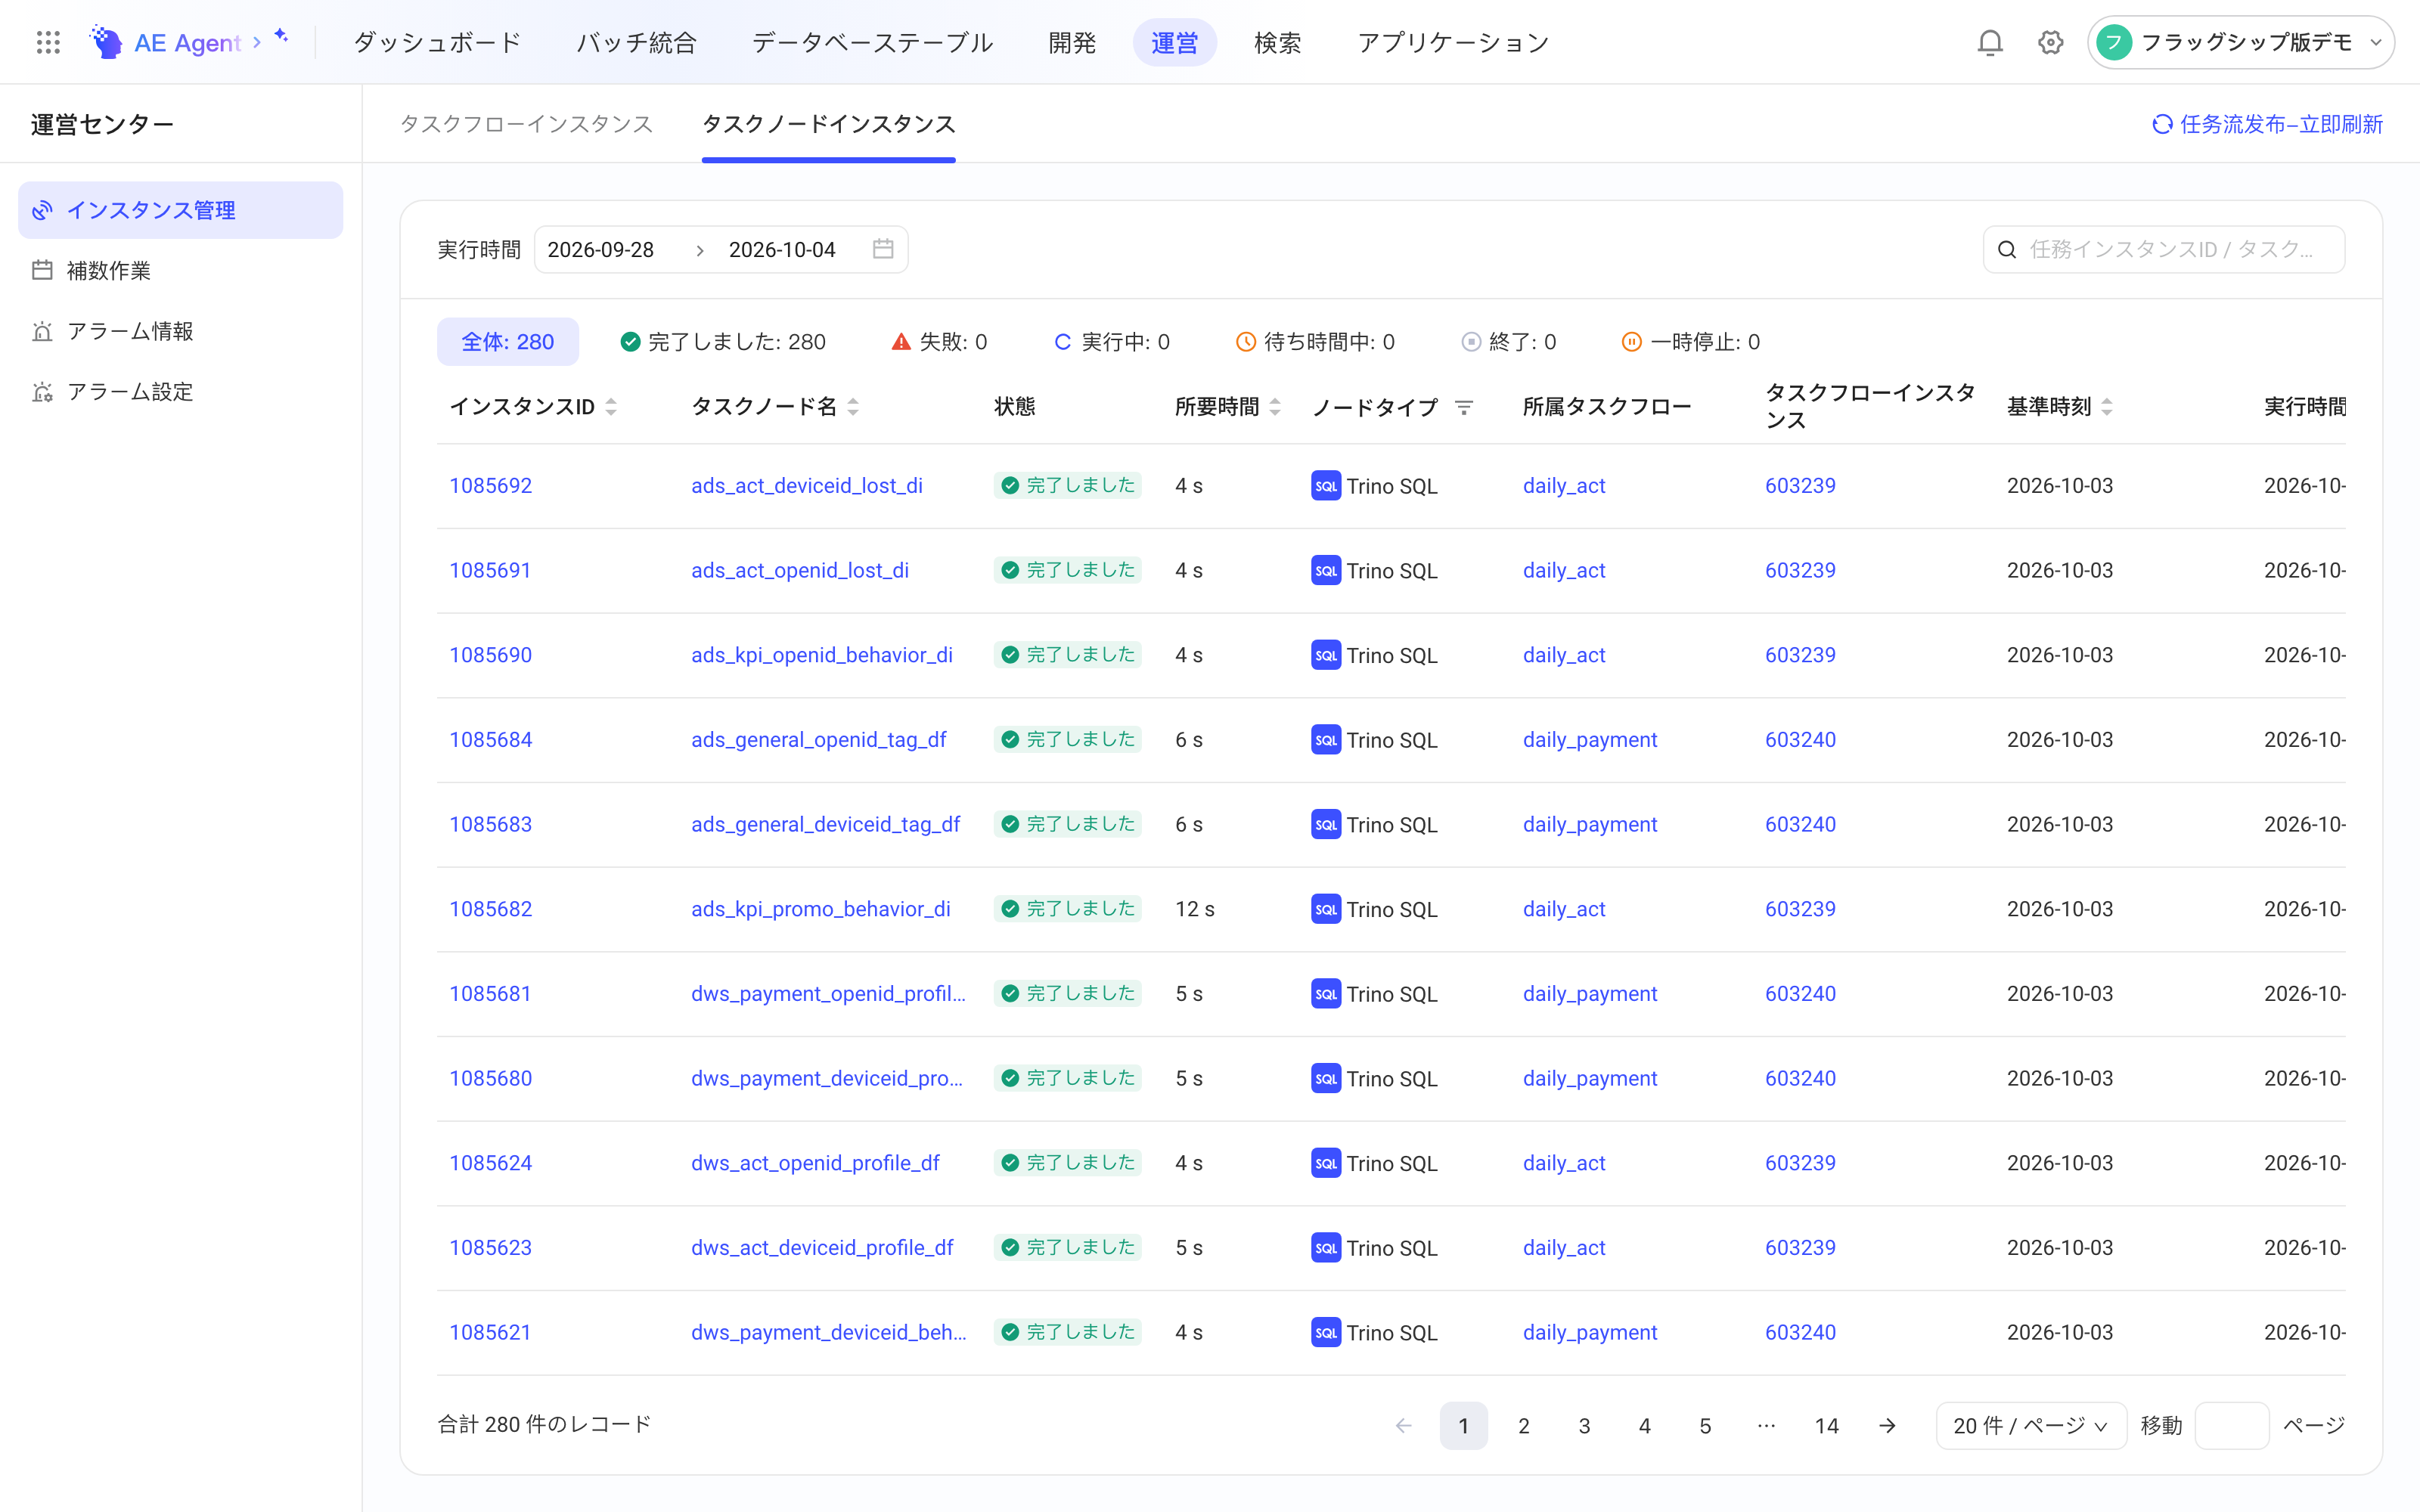
Task: Sort by 基準時刻 column arrows
Action: pos(2107,407)
